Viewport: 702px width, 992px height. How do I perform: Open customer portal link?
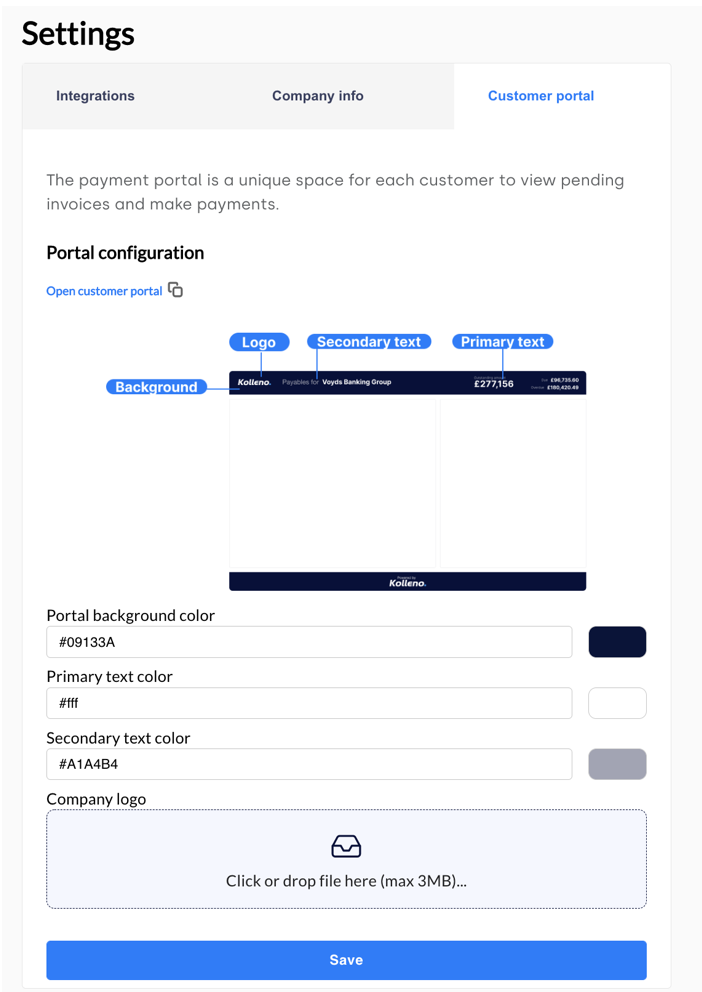tap(104, 291)
